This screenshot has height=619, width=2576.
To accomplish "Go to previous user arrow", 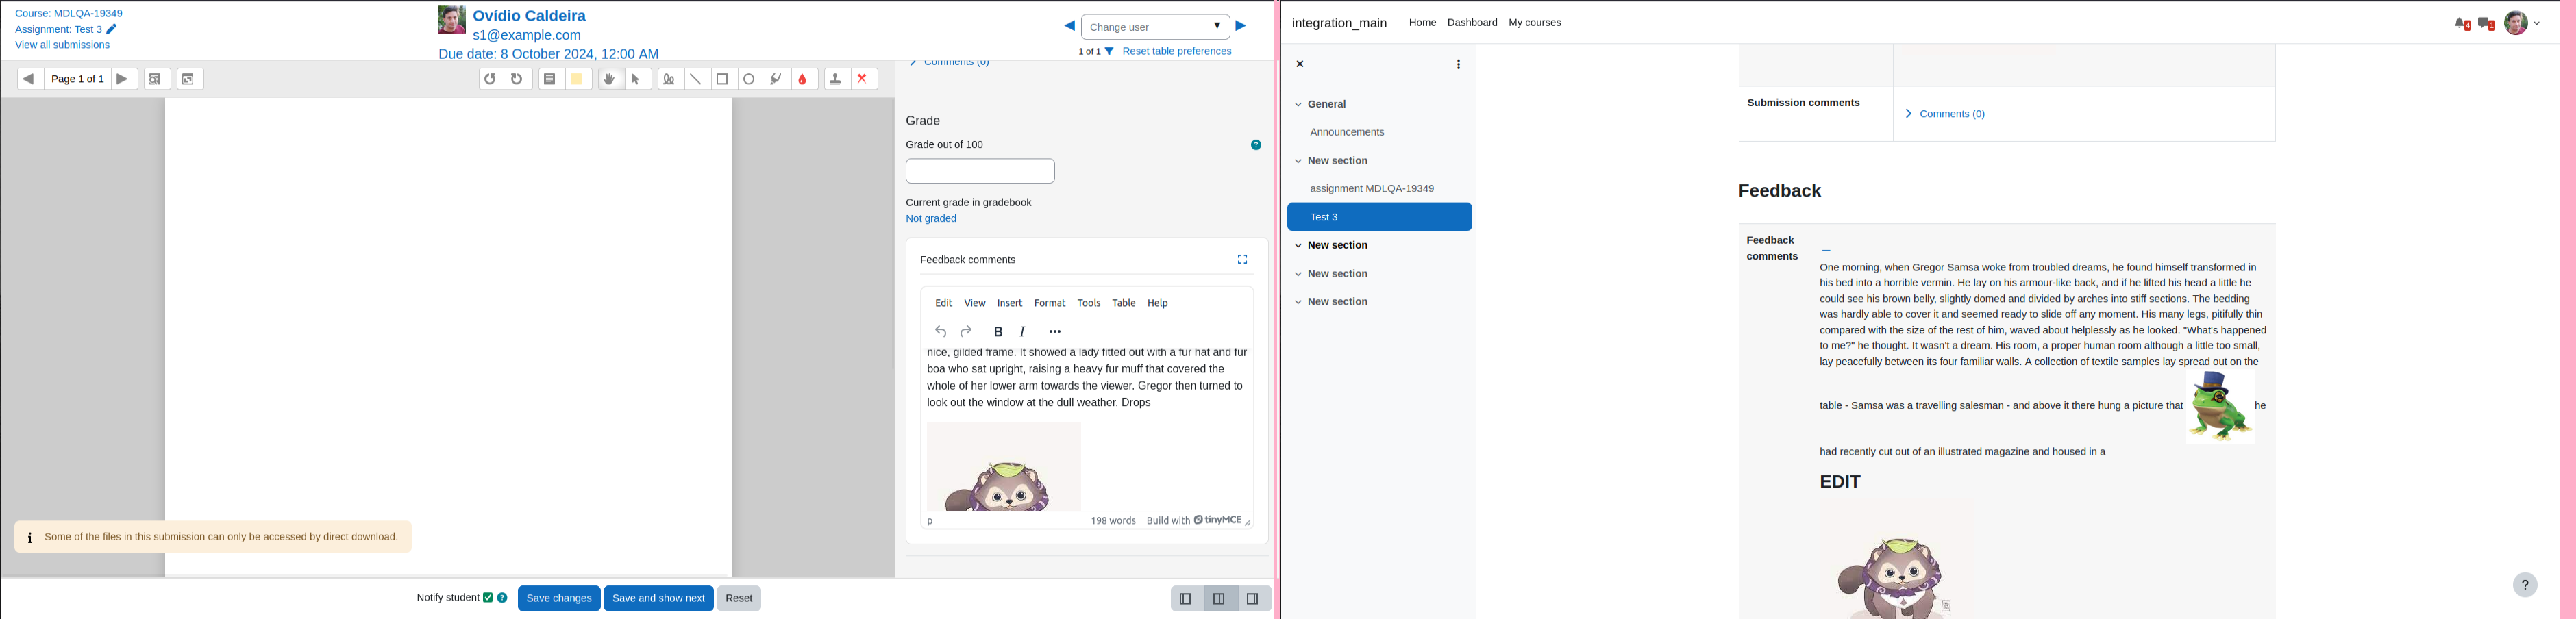I will click(1069, 26).
